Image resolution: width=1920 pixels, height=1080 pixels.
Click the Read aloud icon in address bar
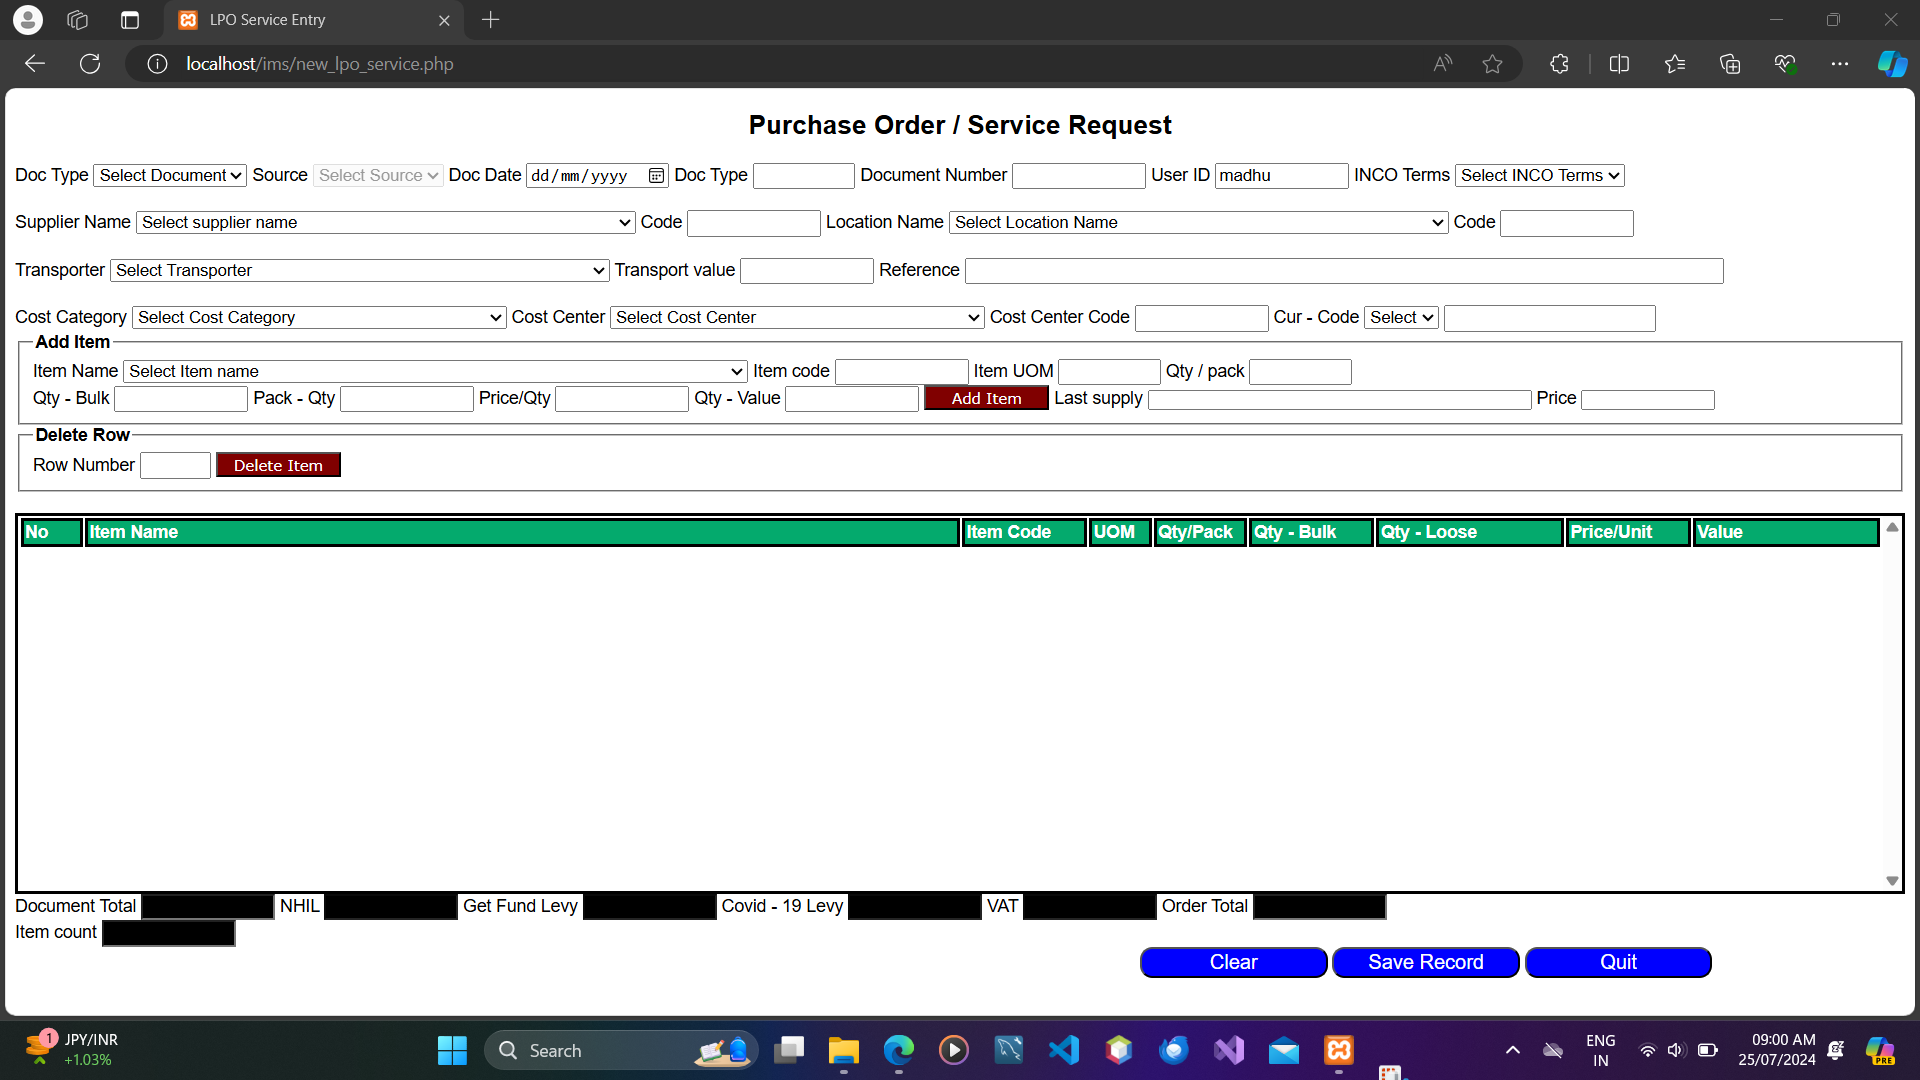pos(1442,64)
